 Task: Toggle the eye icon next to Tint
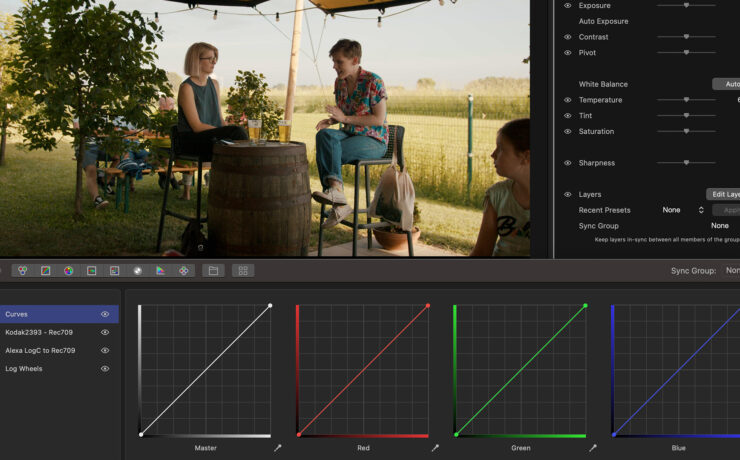tap(568, 116)
